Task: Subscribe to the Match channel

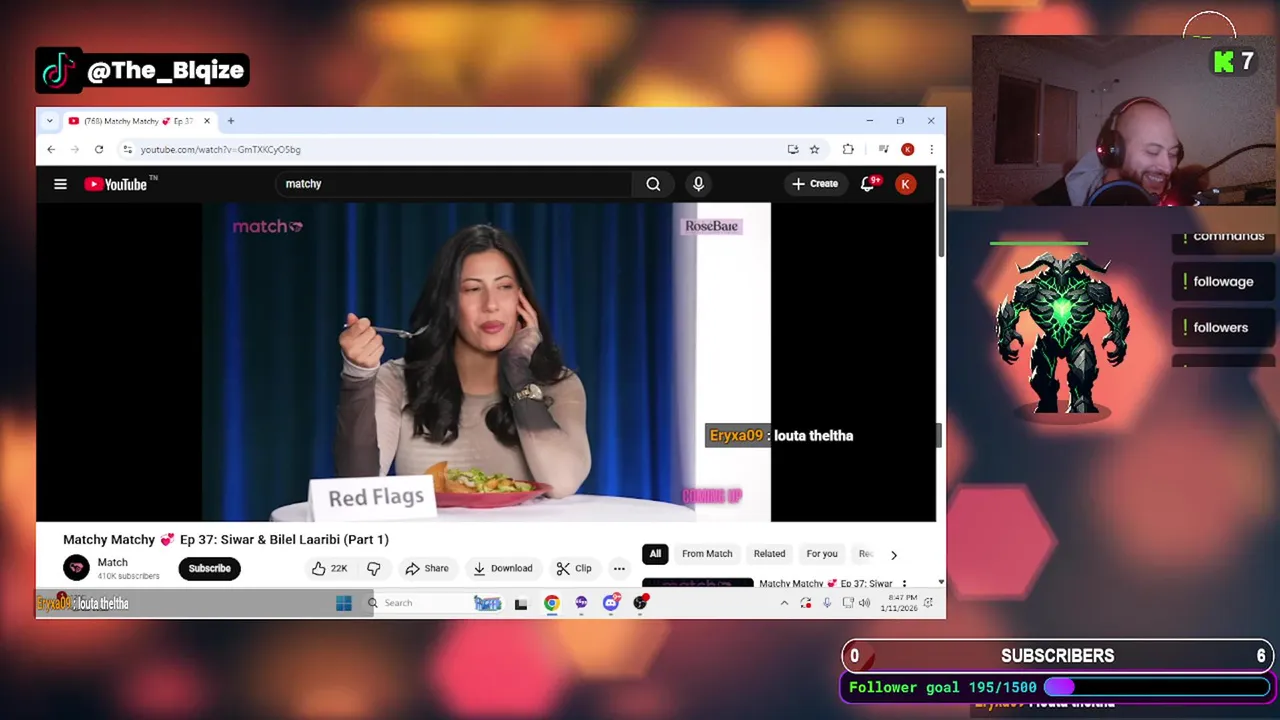Action: [210, 568]
